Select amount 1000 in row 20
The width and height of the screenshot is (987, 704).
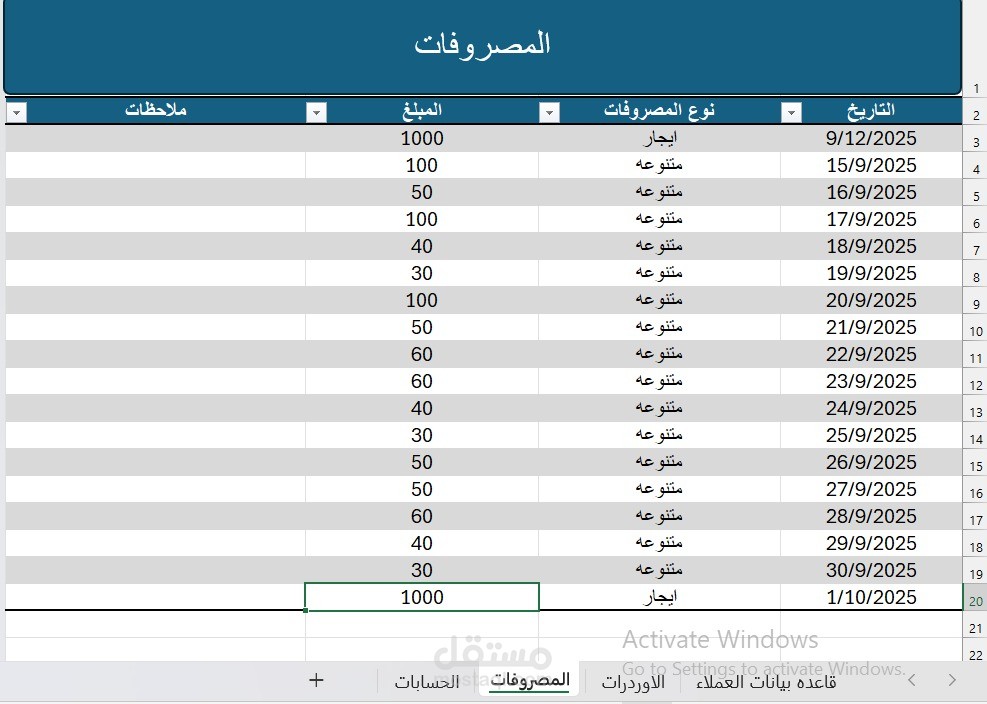[422, 597]
